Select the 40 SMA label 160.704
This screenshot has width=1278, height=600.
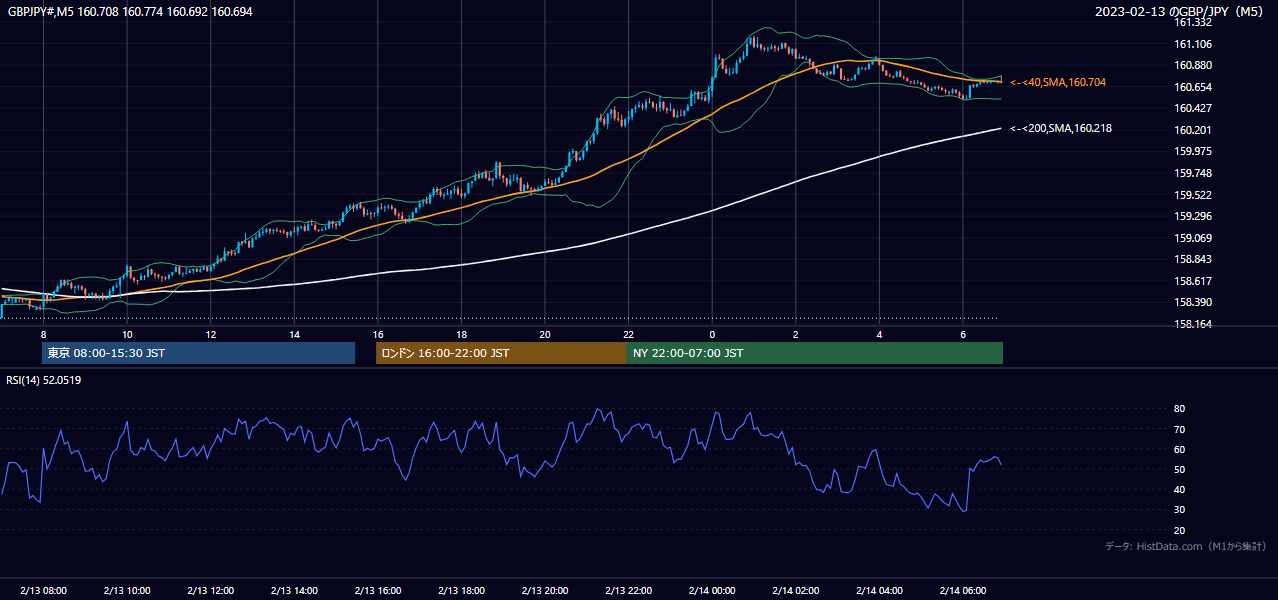[1058, 82]
